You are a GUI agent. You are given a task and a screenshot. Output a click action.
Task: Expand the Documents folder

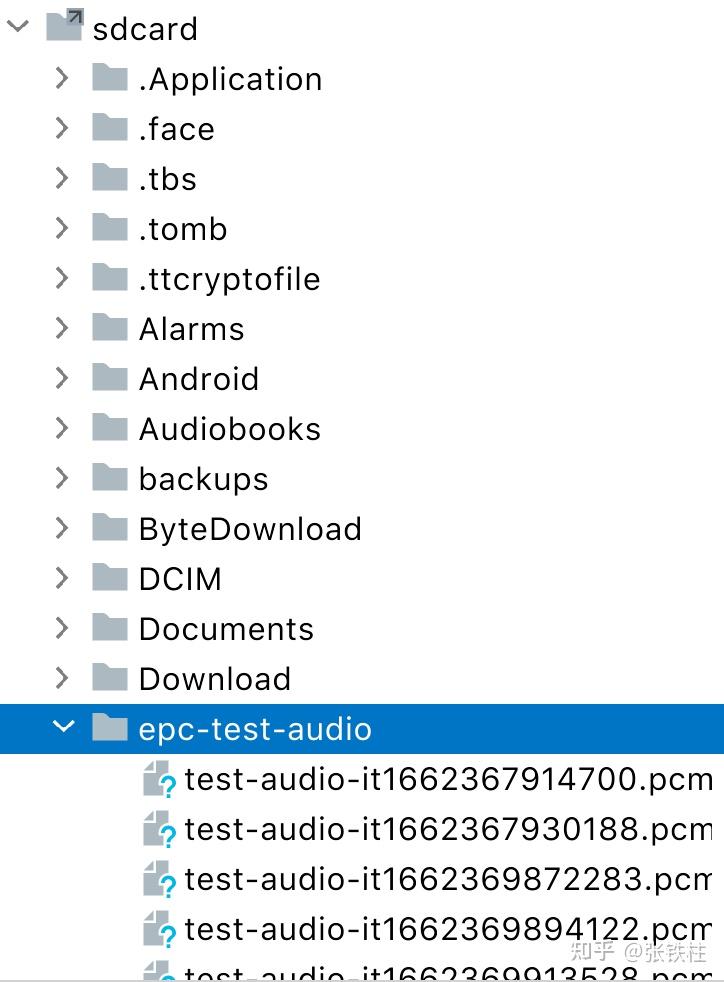point(62,628)
